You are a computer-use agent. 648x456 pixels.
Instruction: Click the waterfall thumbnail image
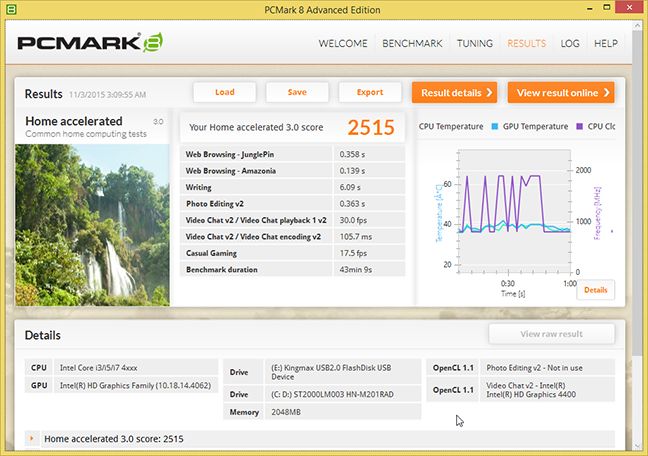point(92,225)
